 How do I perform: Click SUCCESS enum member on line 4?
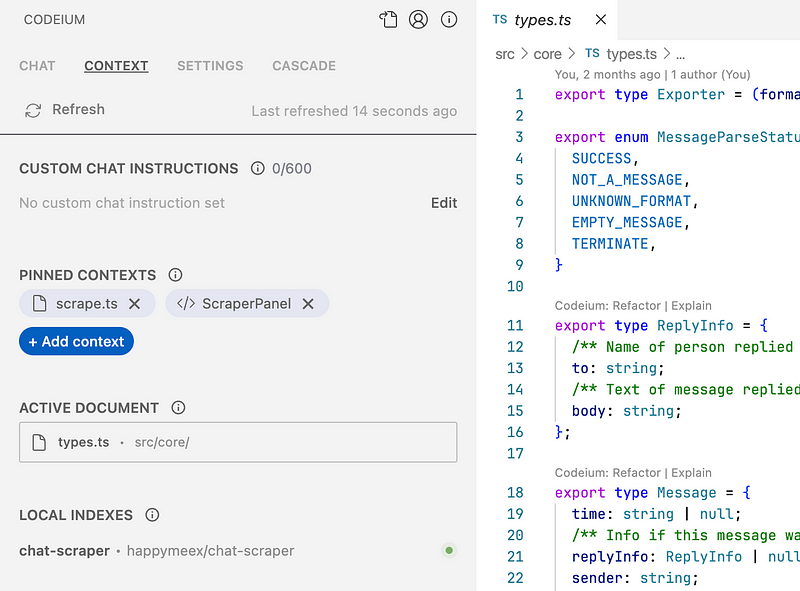[x=602, y=159]
